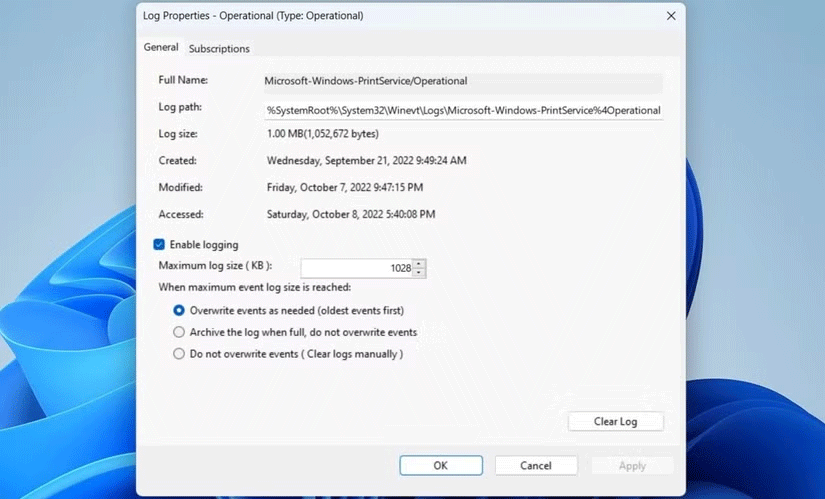Cancel the Log Properties dialog
The height and width of the screenshot is (499, 825).
point(536,465)
